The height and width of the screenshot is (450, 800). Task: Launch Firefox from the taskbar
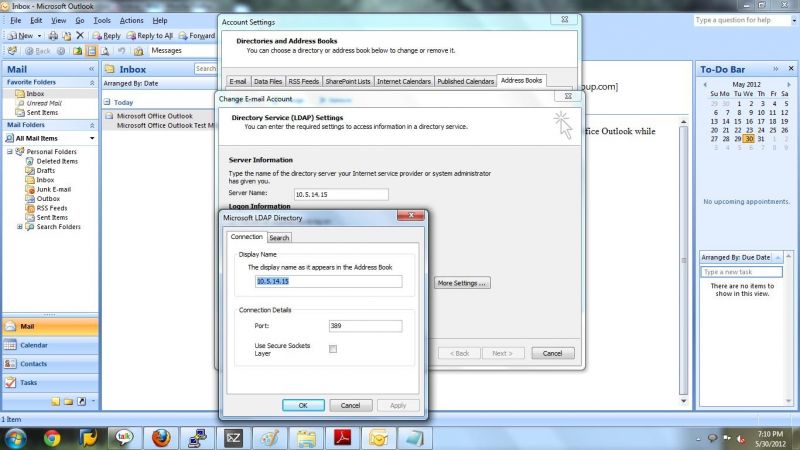(x=161, y=438)
